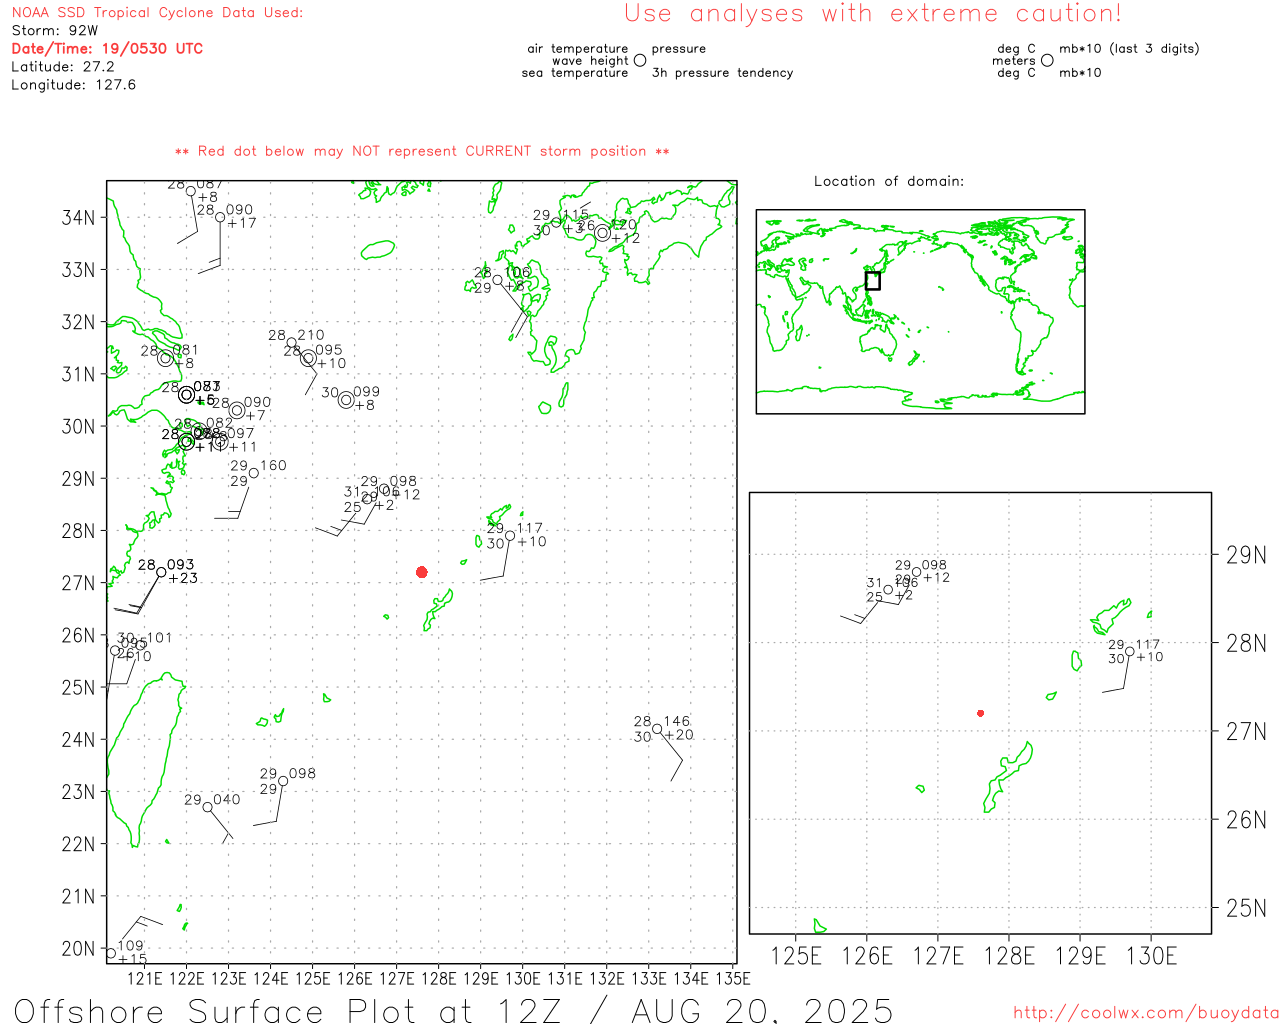Click the station circle labeled 093 +23
The height and width of the screenshot is (1024, 1280).
pyautogui.click(x=161, y=573)
